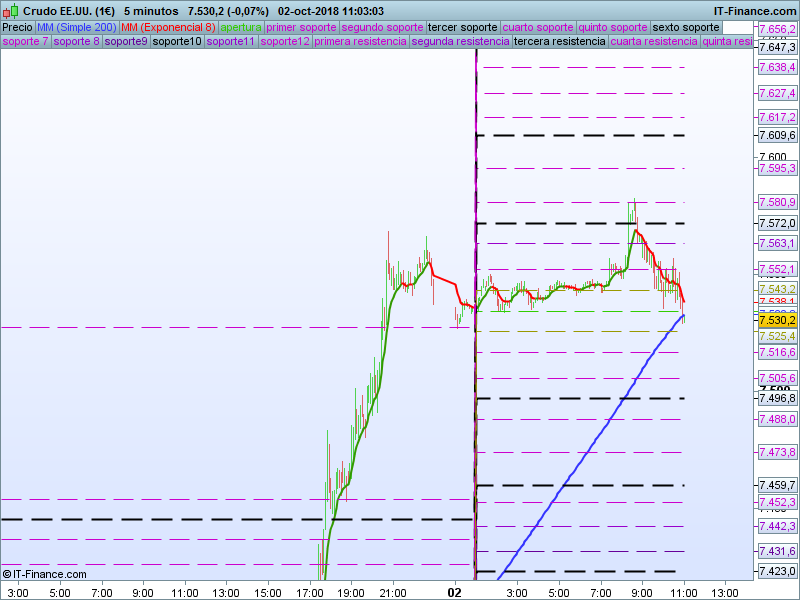Click the 7.595,3 price level label
Screen dimensions: 800x600
click(x=777, y=168)
